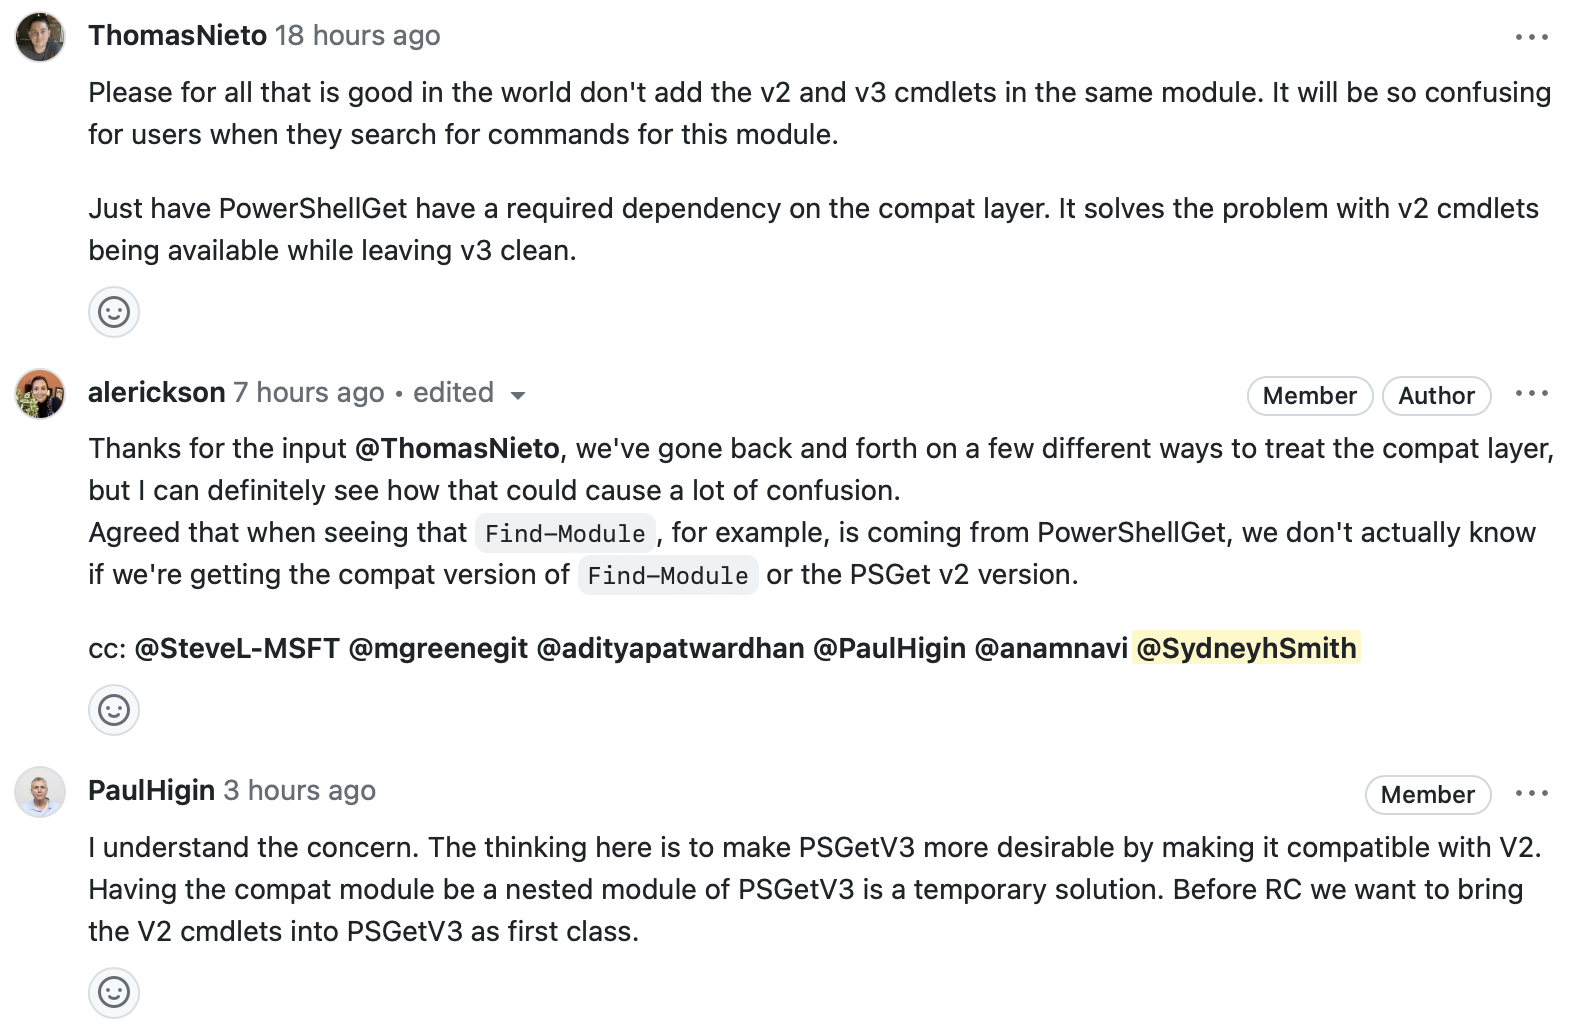
Task: Open PaulHigin's avatar image
Action: pyautogui.click(x=39, y=790)
